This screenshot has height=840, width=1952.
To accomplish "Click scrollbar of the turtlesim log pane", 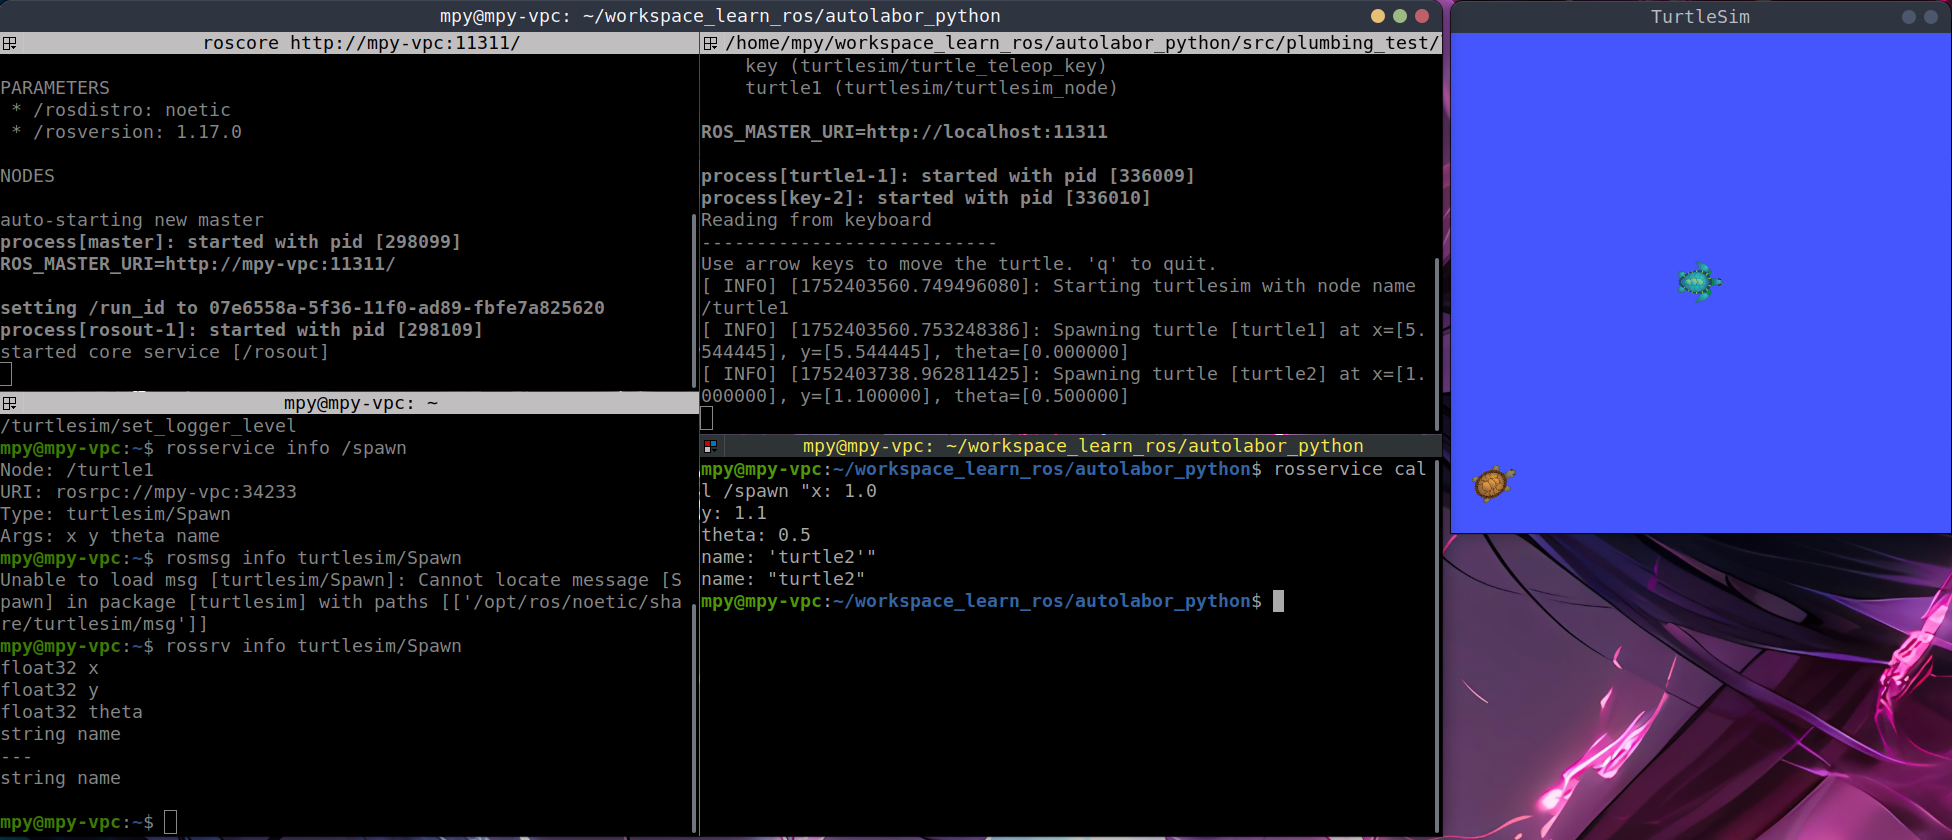I will [1437, 340].
